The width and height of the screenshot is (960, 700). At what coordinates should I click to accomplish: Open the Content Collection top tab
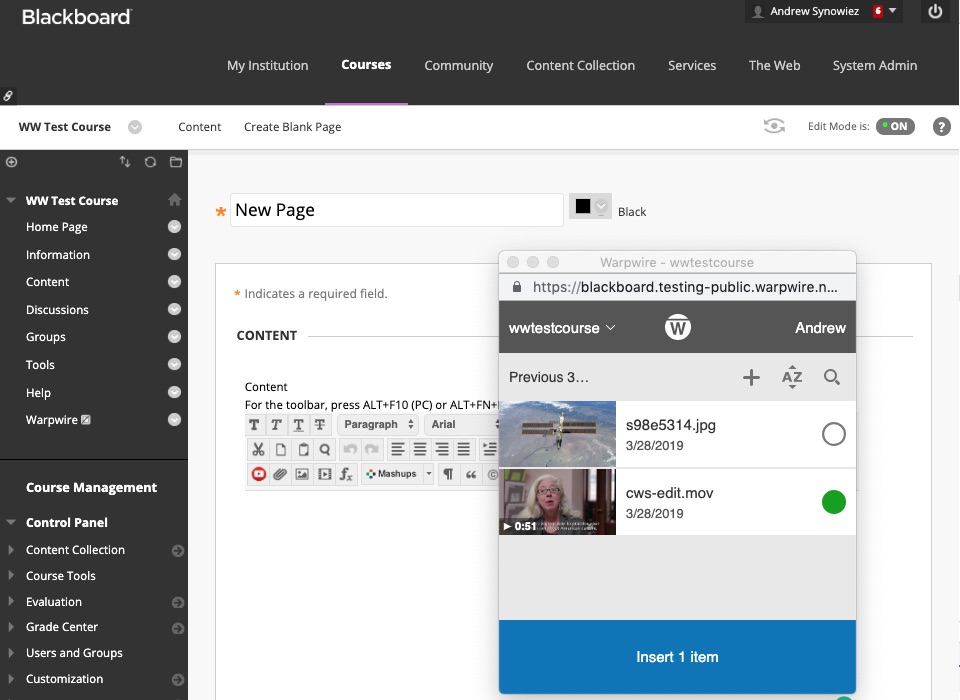click(x=580, y=66)
